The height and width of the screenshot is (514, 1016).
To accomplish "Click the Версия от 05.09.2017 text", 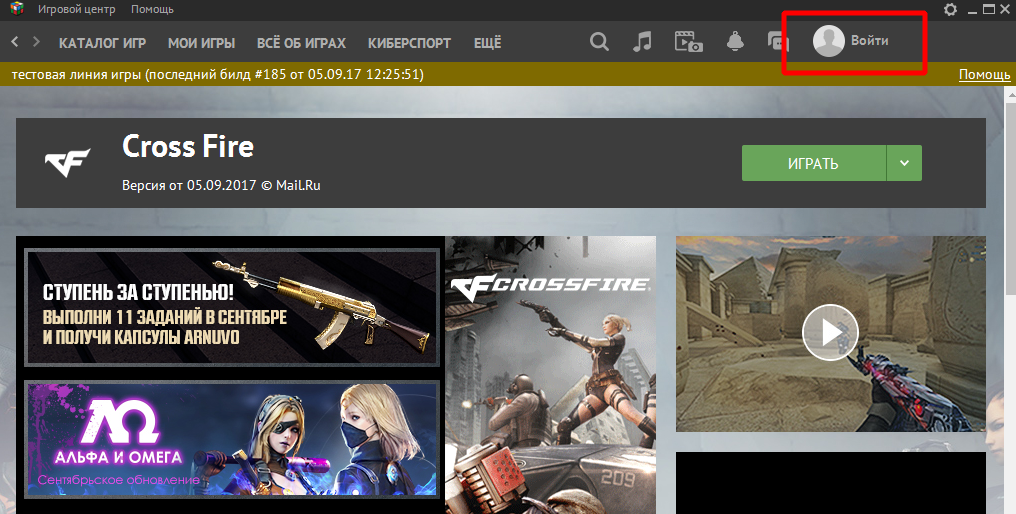I will pos(221,185).
